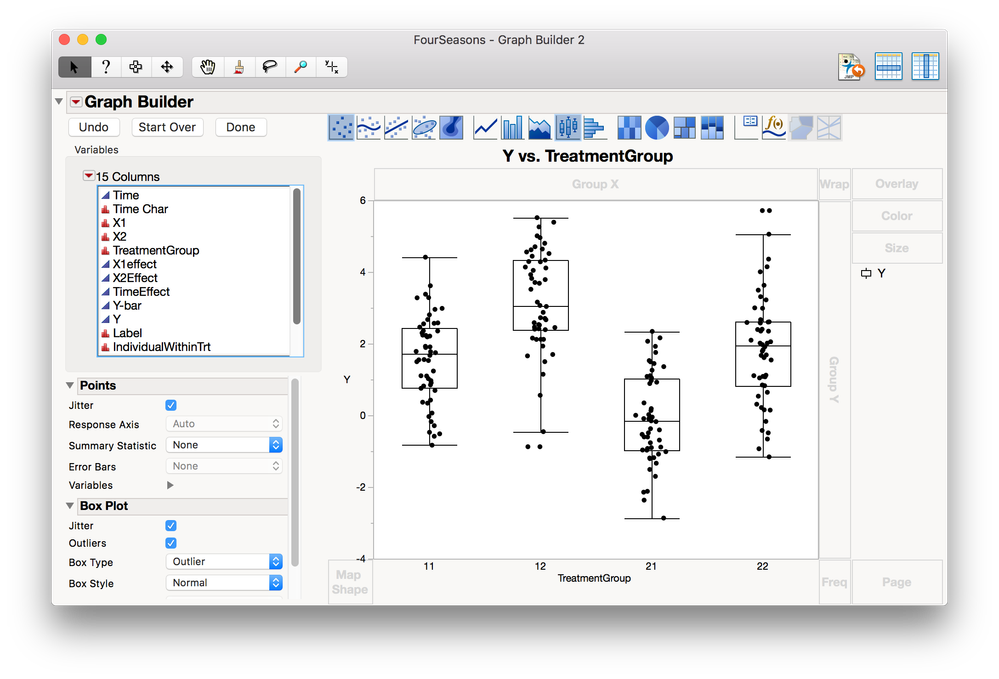This screenshot has height=679, width=999.
Task: Add the Mosaic graph element
Action: click(x=712, y=127)
